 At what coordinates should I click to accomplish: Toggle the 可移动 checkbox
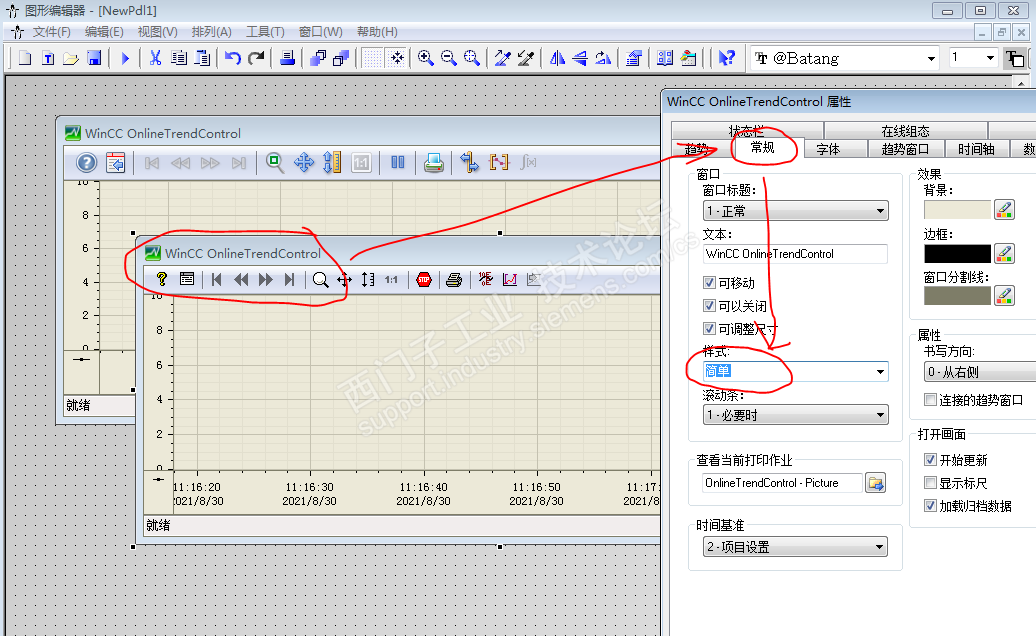point(709,283)
